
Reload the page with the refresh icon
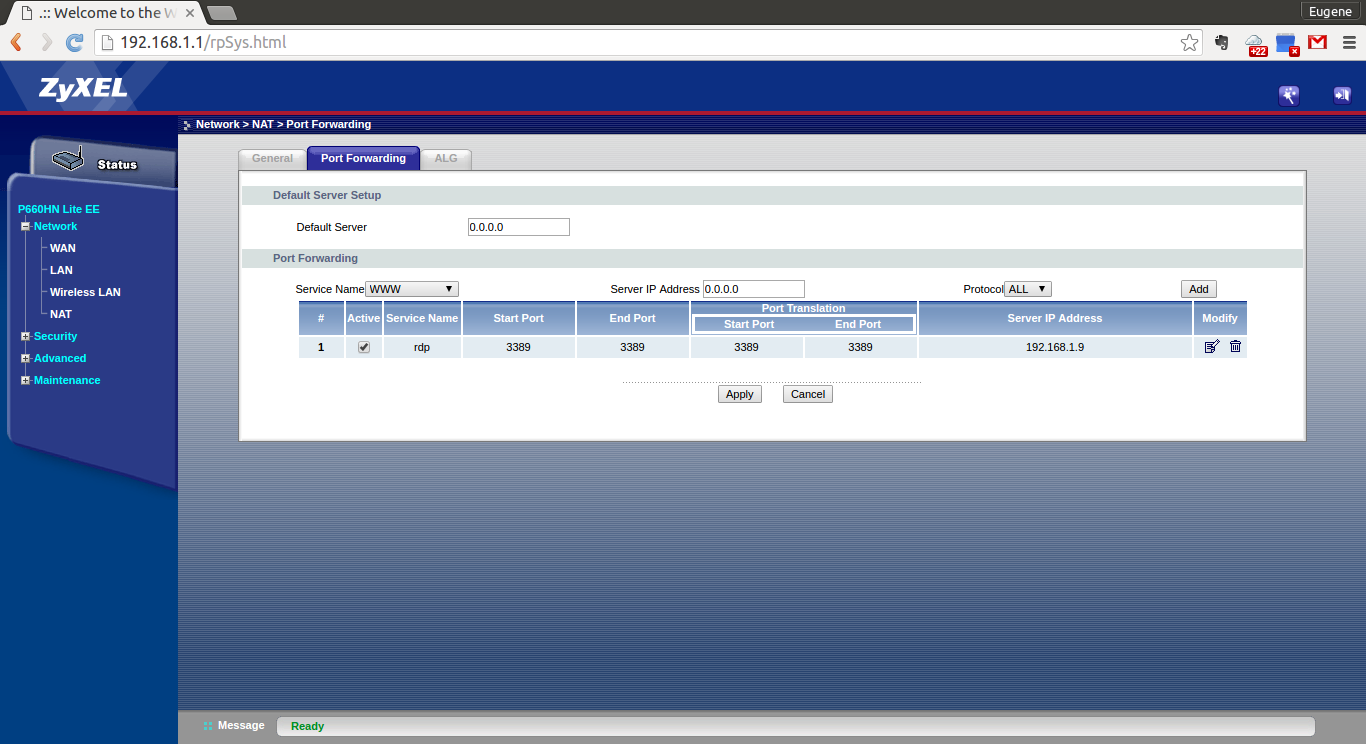pos(74,43)
